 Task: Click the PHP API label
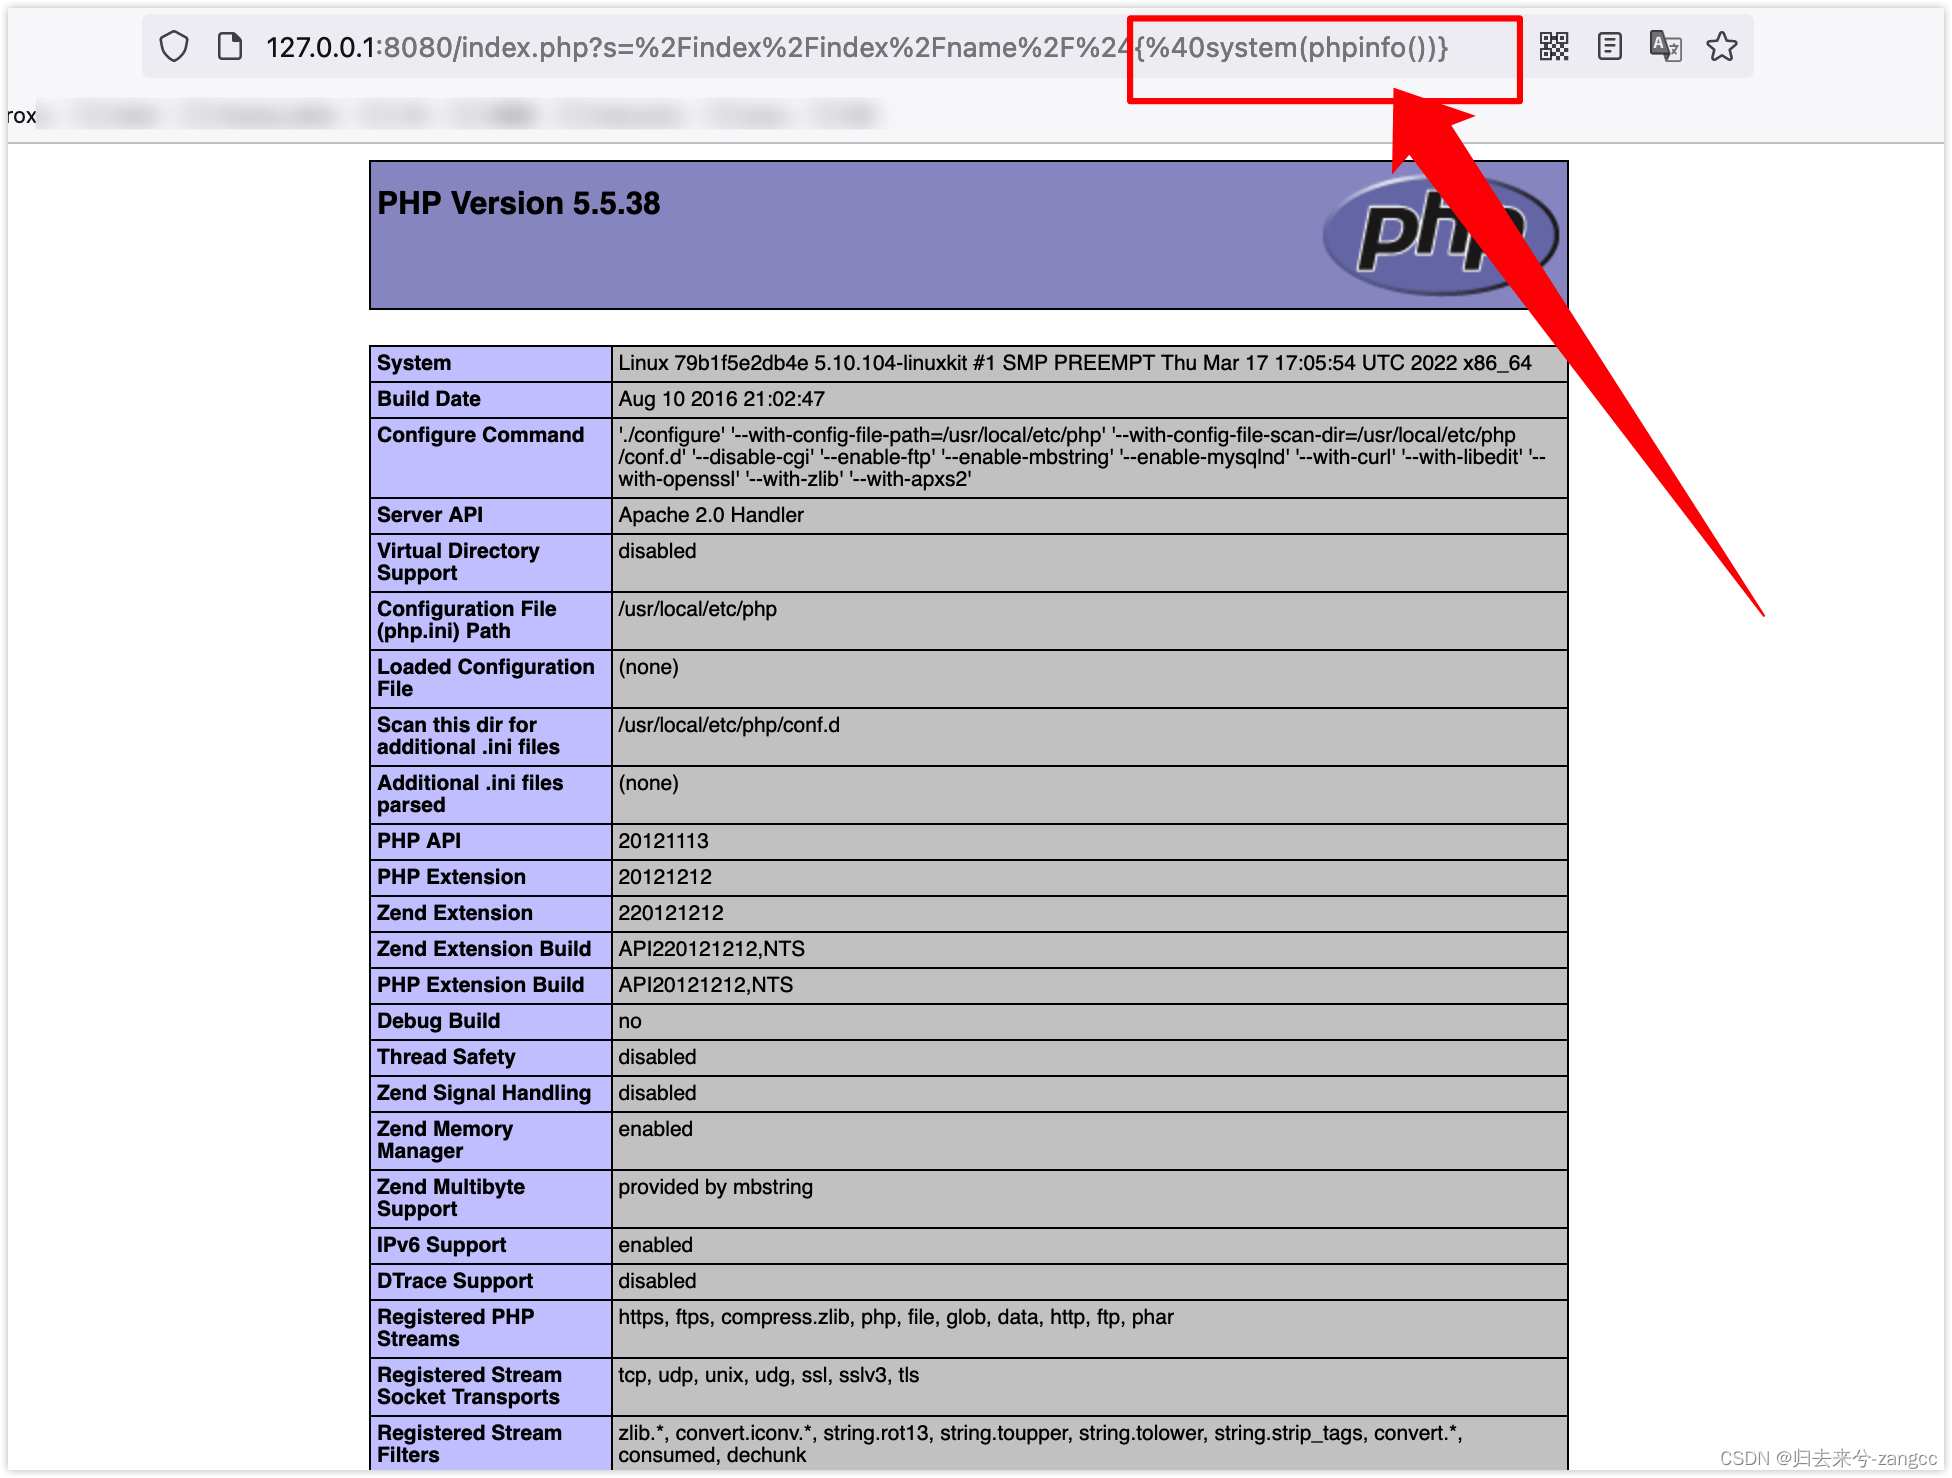click(x=419, y=841)
